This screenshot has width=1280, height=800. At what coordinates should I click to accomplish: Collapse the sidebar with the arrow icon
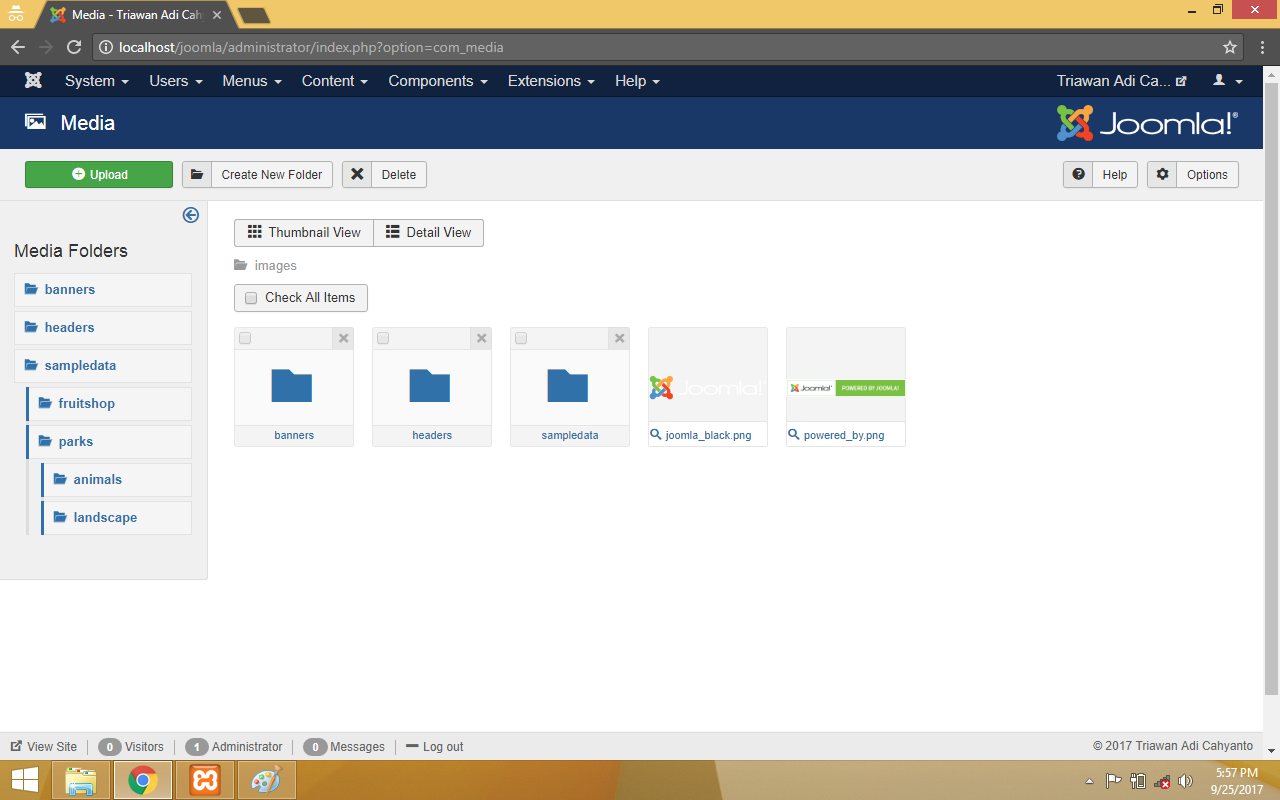click(191, 215)
